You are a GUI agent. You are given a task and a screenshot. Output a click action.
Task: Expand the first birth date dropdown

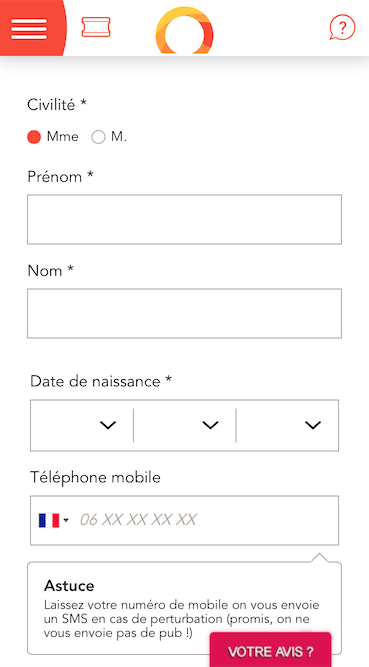tap(82, 425)
